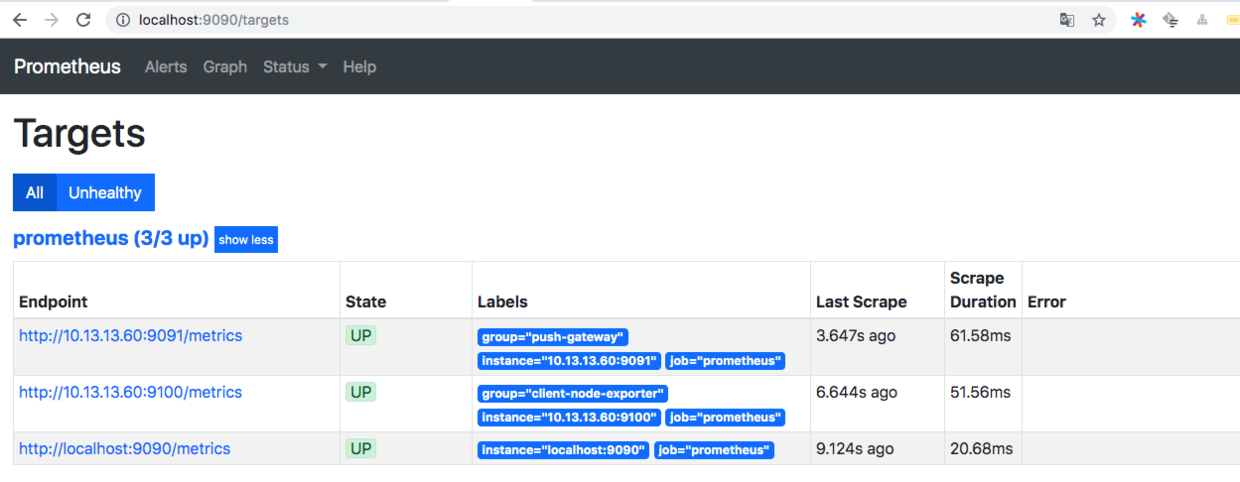Click the site information icon in address bar

[123, 19]
